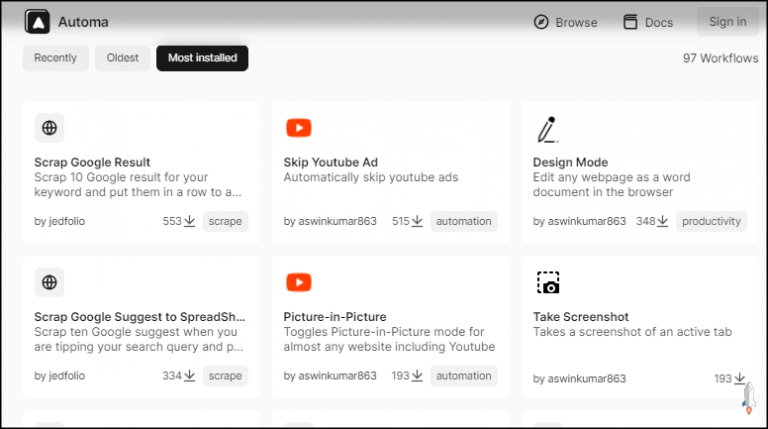Click the productivity tag on Design Mode
Screen dimensions: 768x429
(711, 221)
